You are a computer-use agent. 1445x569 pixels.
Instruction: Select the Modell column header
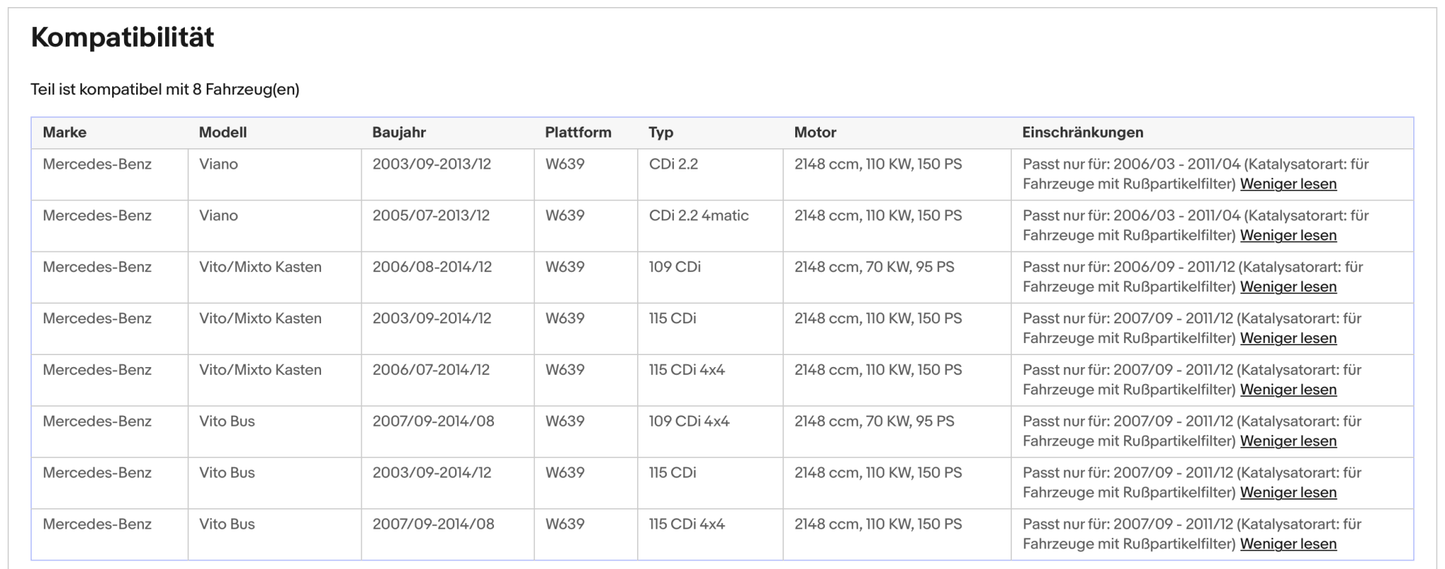(222, 133)
